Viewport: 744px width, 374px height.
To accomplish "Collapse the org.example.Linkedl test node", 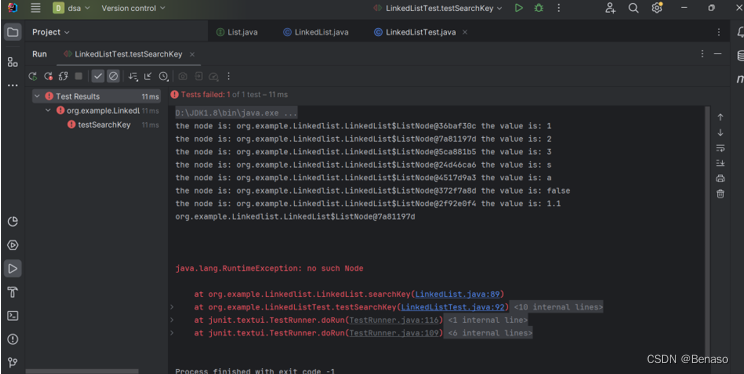I will pos(48,111).
